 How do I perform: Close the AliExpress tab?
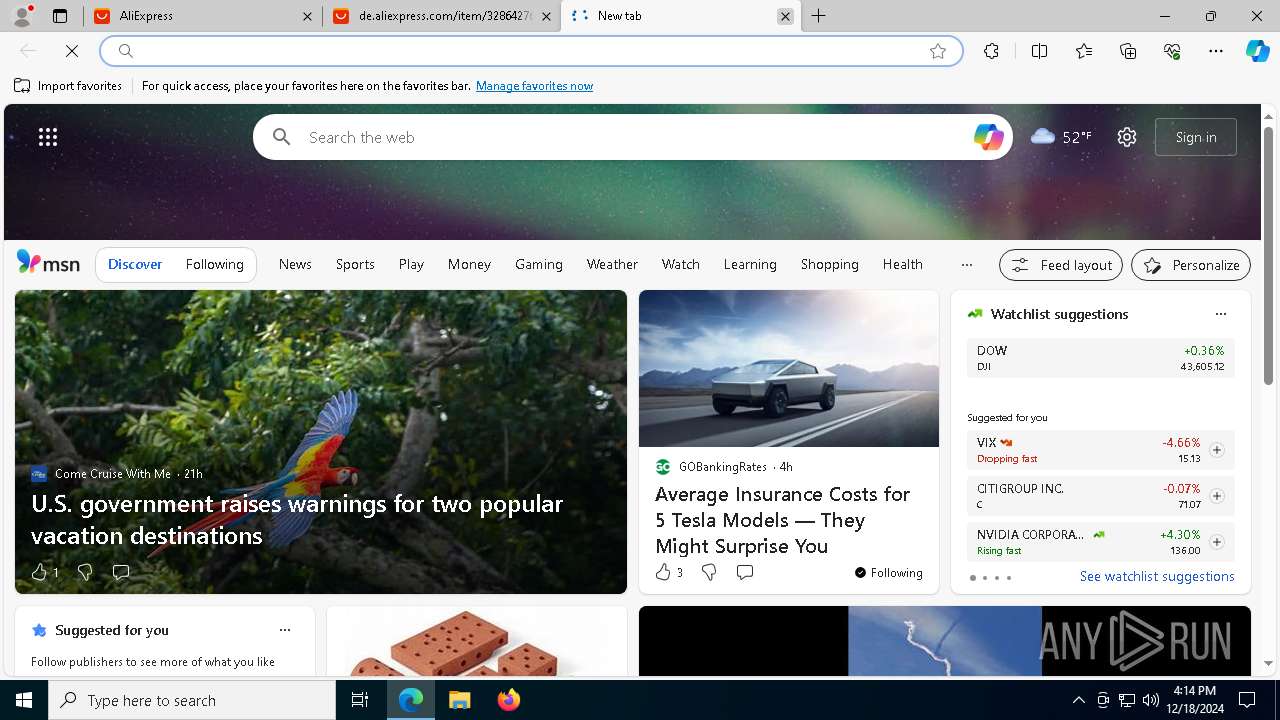point(308,16)
